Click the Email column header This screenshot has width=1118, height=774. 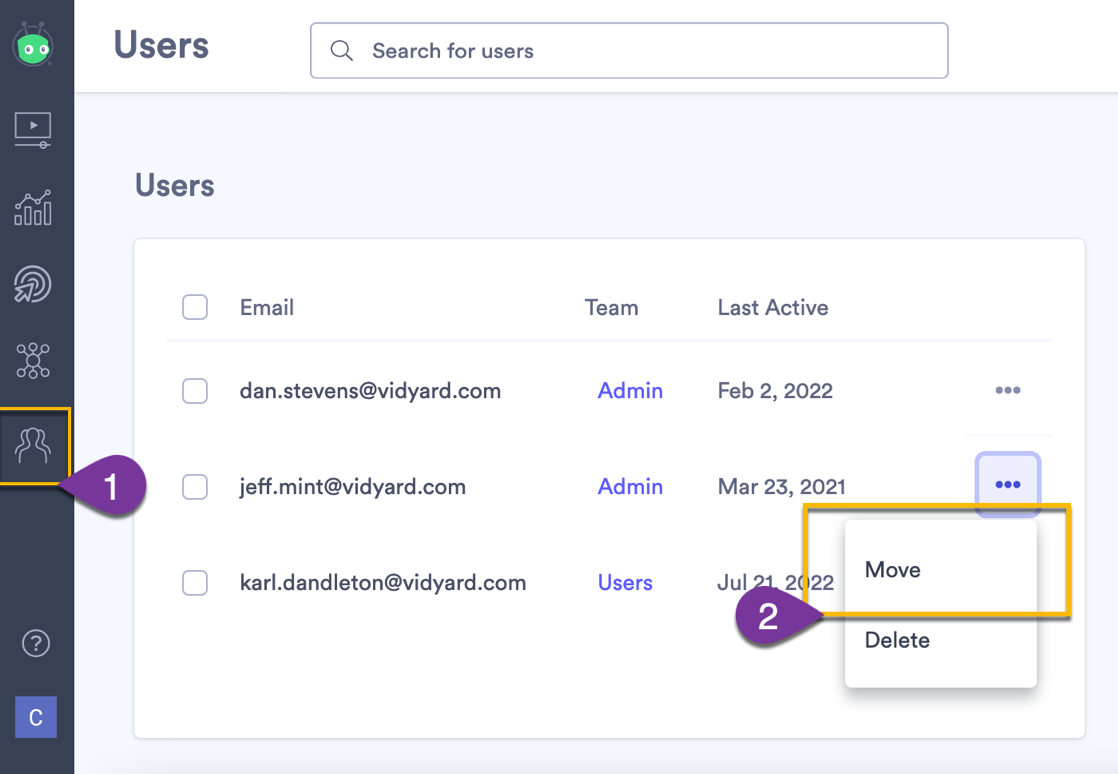click(266, 307)
